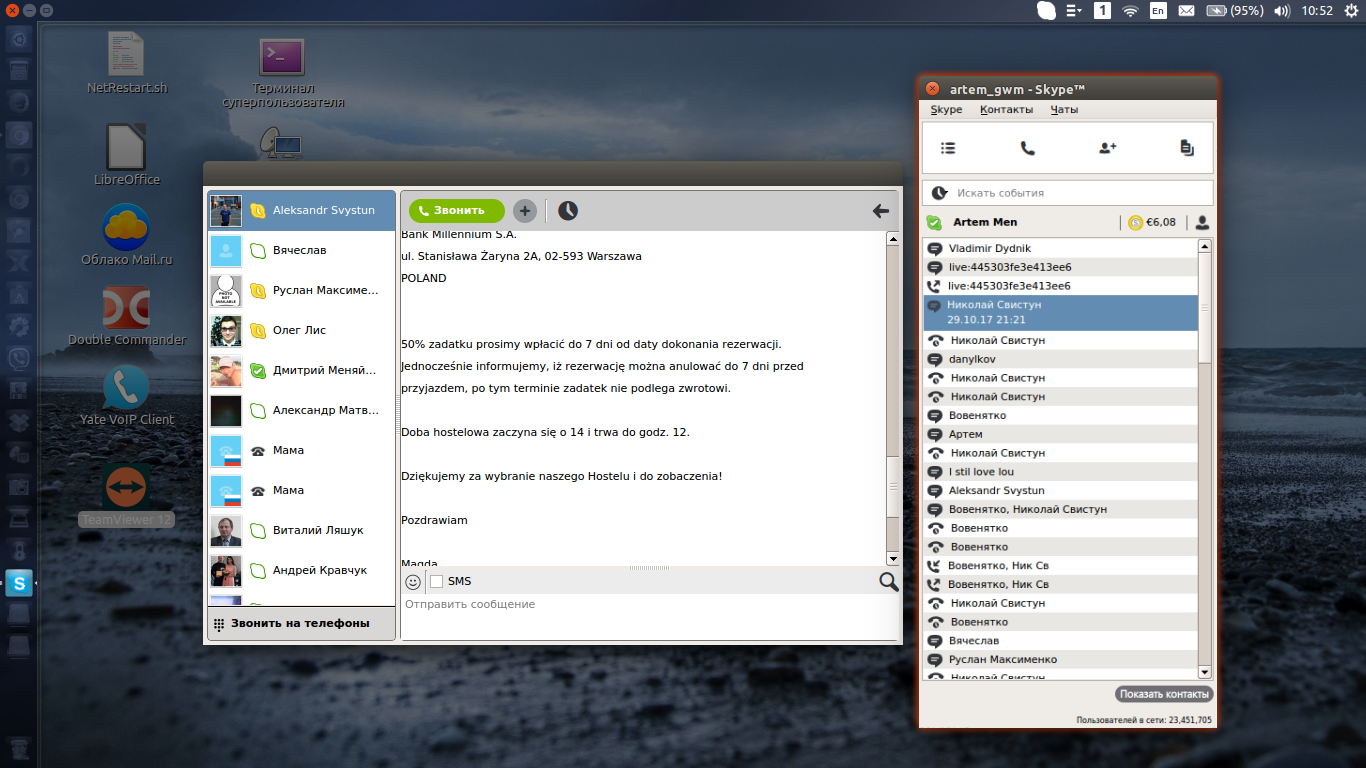This screenshot has width=1366, height=768.
Task: Select the Double Commander desktop icon
Action: click(x=127, y=315)
